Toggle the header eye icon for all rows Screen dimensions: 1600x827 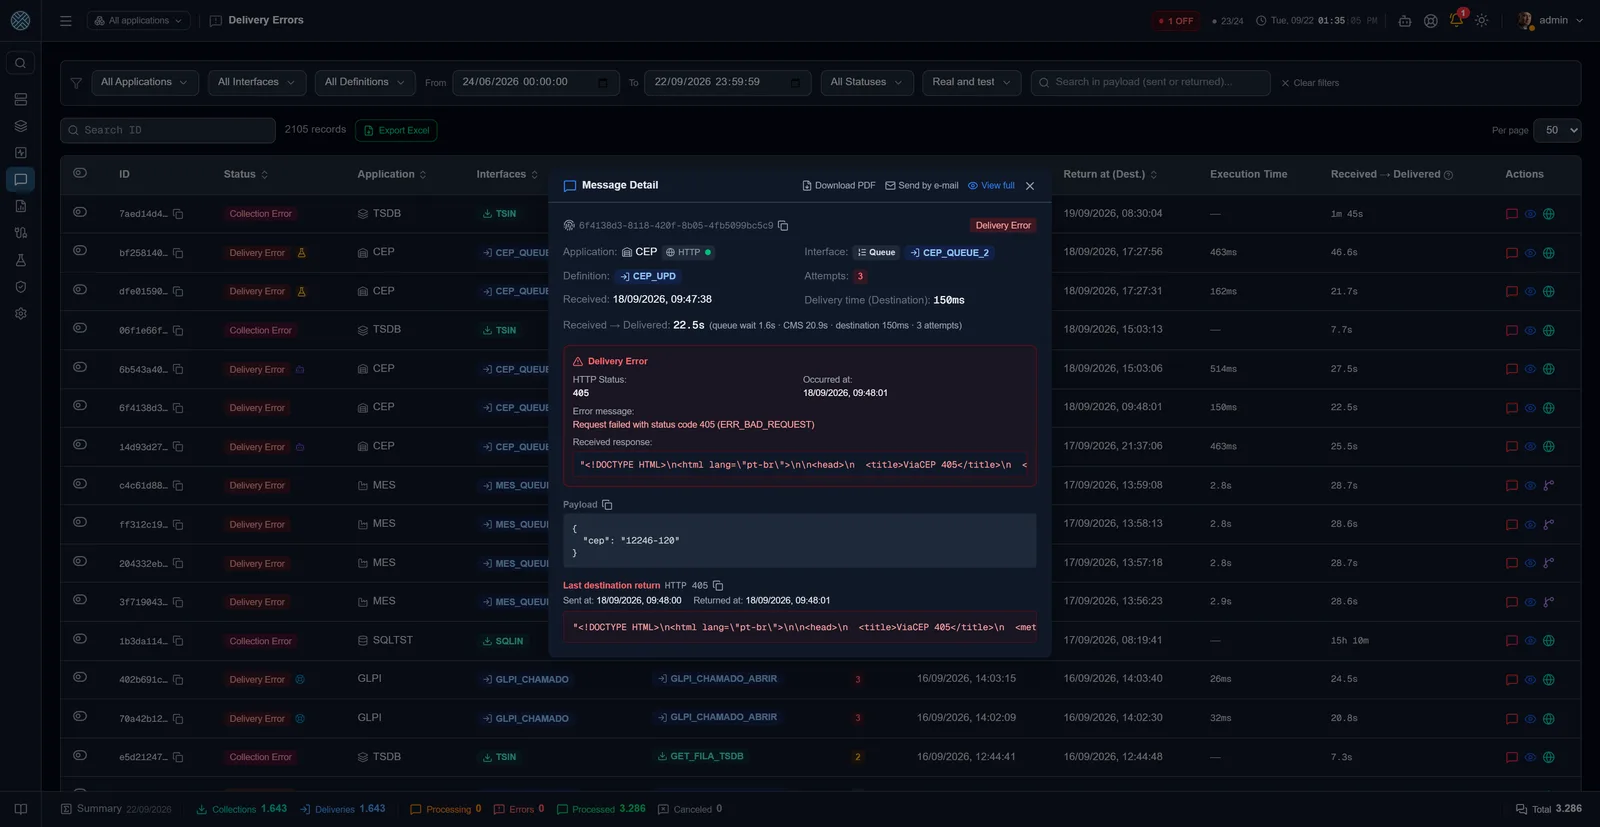point(80,173)
